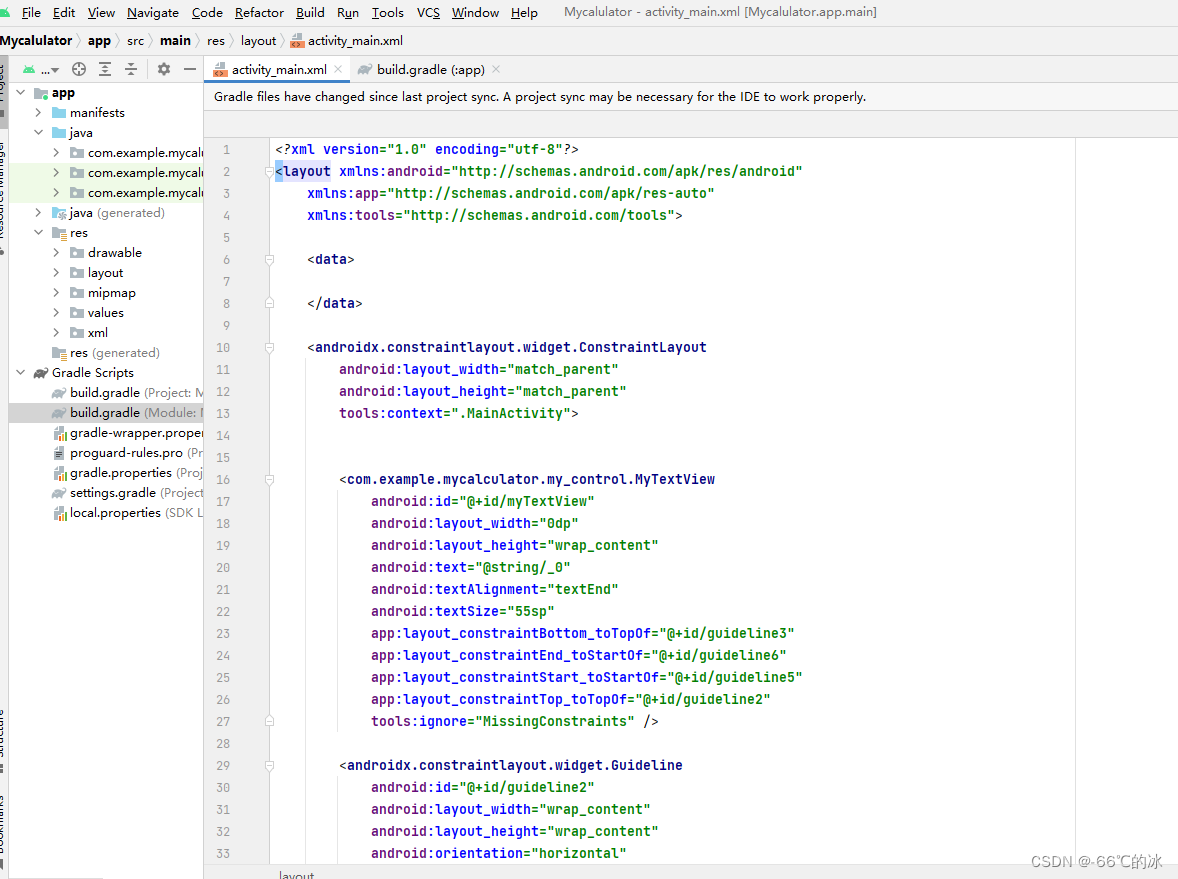The image size is (1178, 879).
Task: Open Project view settings gear icon
Action: pyautogui.click(x=162, y=69)
